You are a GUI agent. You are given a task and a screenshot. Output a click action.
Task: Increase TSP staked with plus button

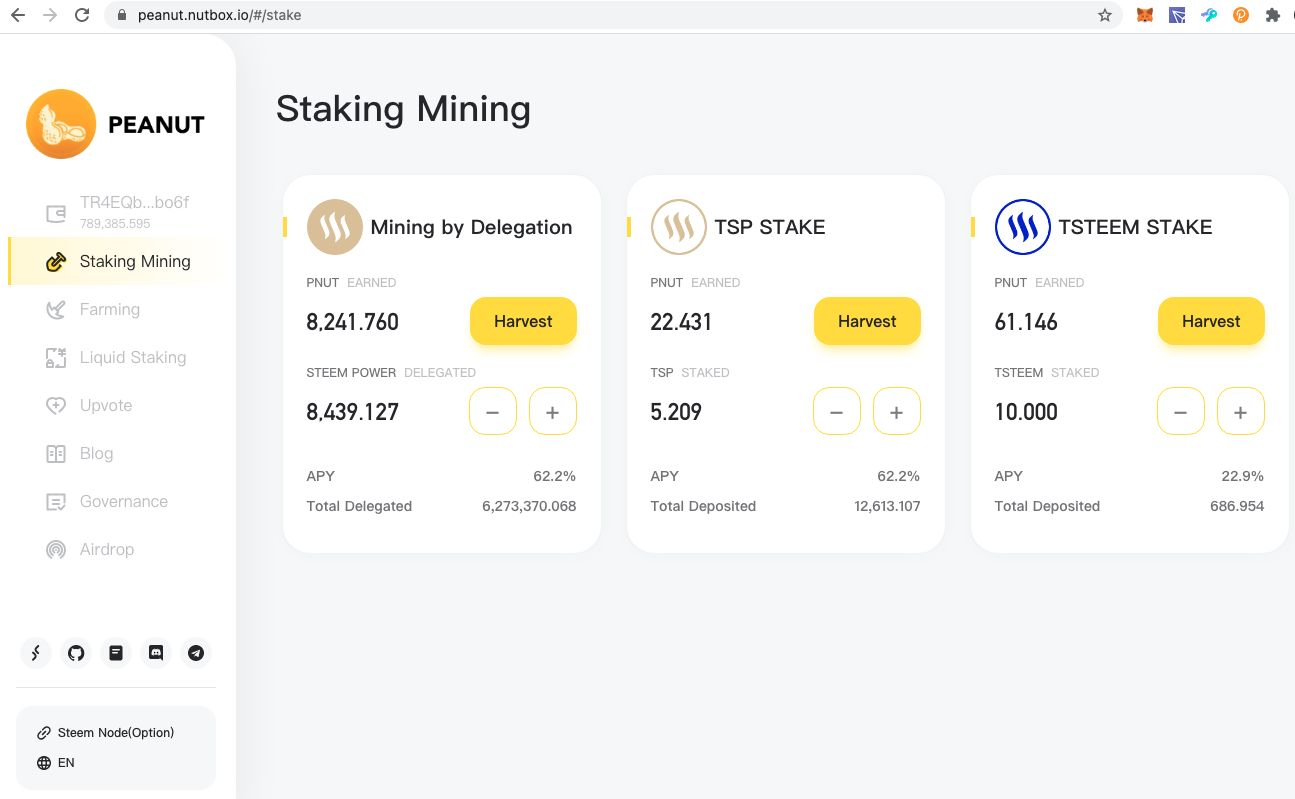[x=897, y=411]
